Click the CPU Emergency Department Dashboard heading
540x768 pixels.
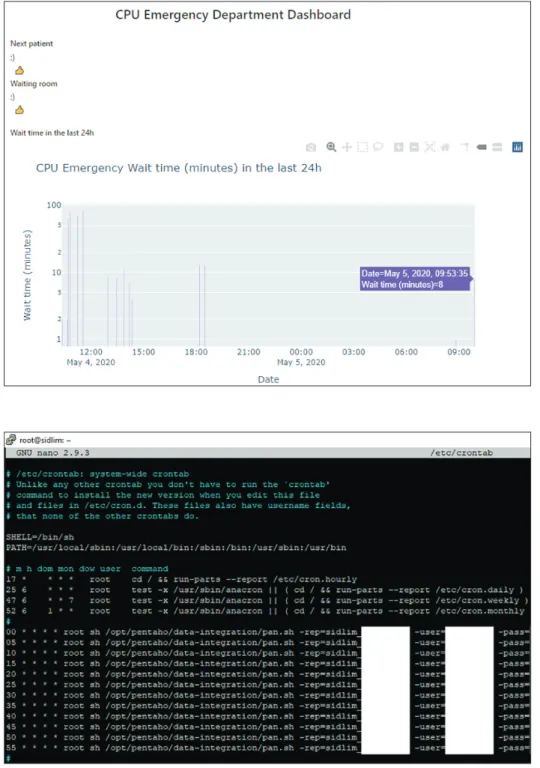coord(233,15)
